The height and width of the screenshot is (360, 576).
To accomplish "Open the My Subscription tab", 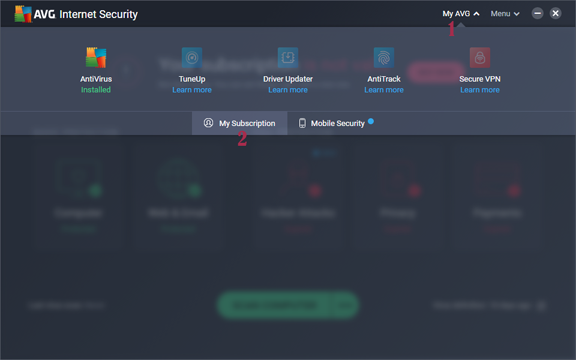I will click(240, 123).
